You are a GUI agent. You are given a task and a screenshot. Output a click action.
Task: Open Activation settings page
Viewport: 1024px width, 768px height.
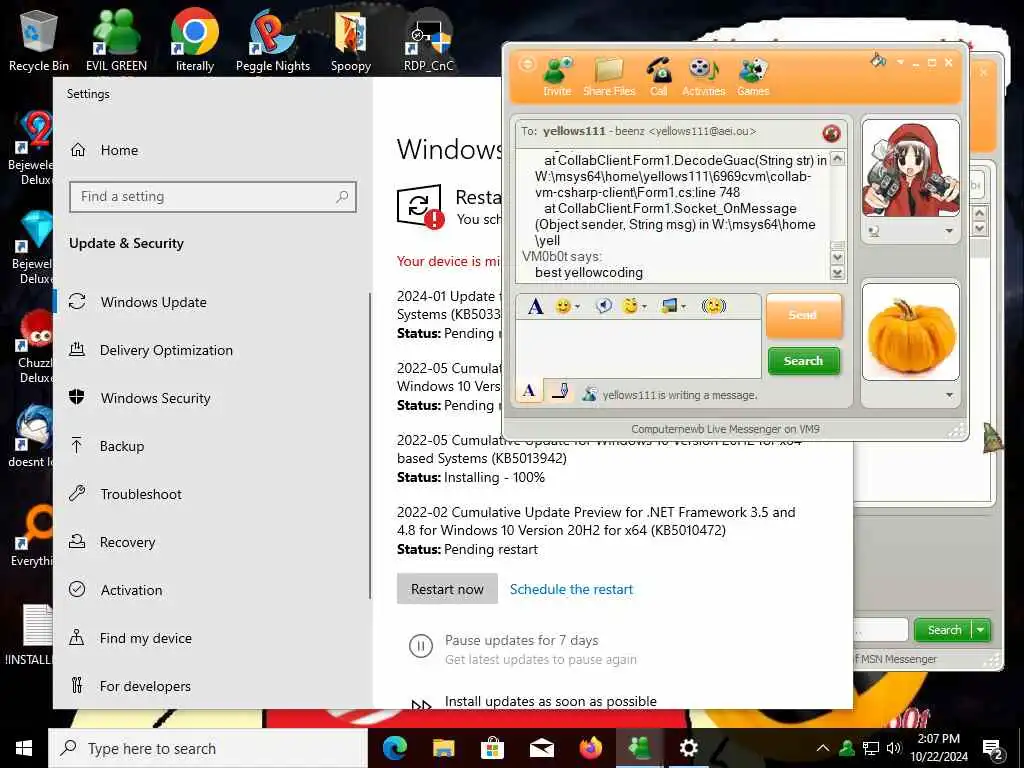point(213,590)
